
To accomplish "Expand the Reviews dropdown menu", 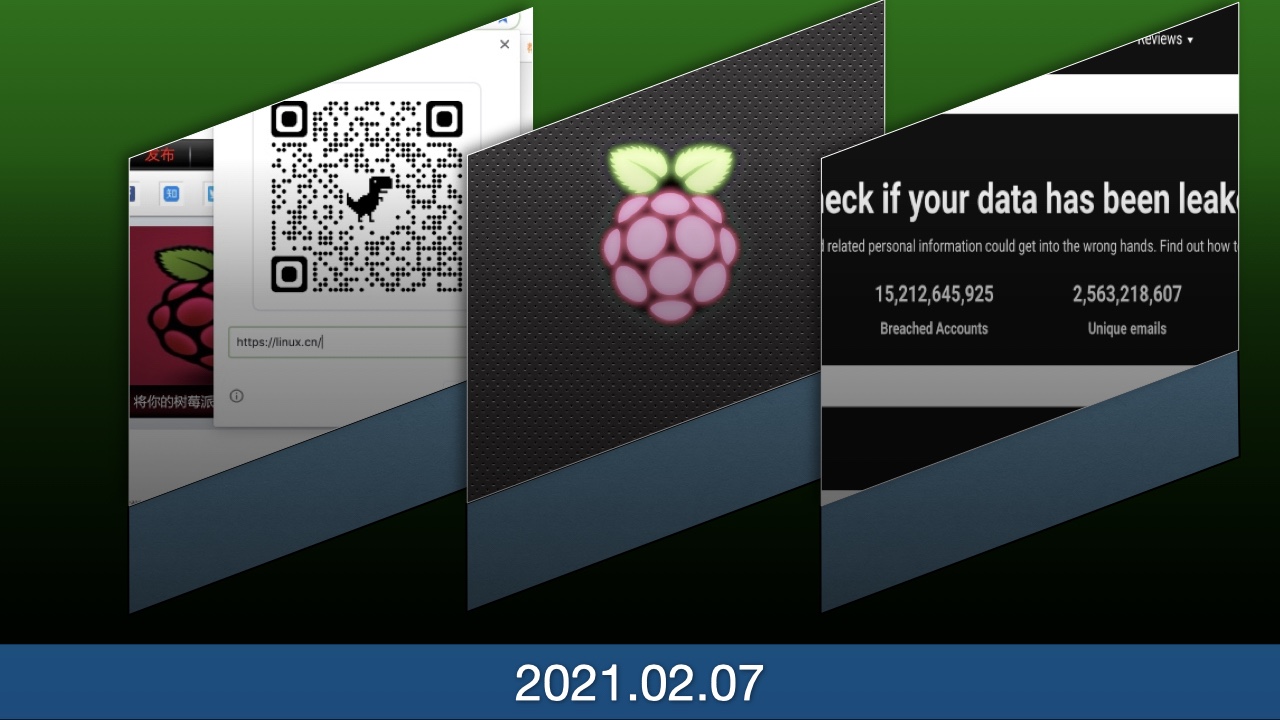I will coord(1164,39).
